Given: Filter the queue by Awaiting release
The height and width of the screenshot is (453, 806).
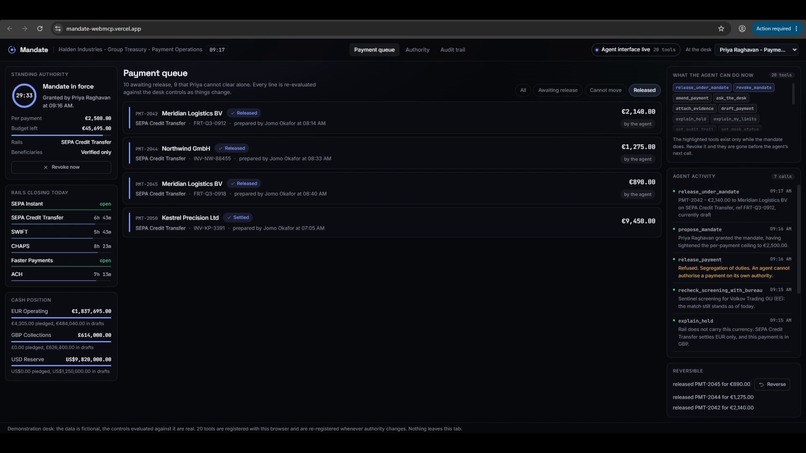Looking at the screenshot, I should 558,90.
